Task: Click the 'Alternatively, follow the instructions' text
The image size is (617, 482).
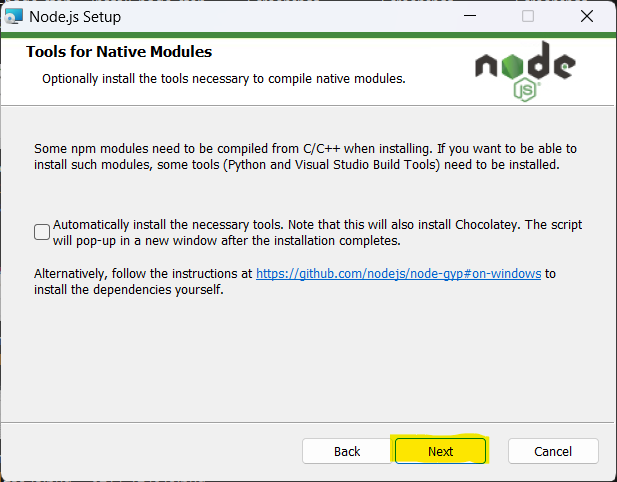Action: (143, 273)
